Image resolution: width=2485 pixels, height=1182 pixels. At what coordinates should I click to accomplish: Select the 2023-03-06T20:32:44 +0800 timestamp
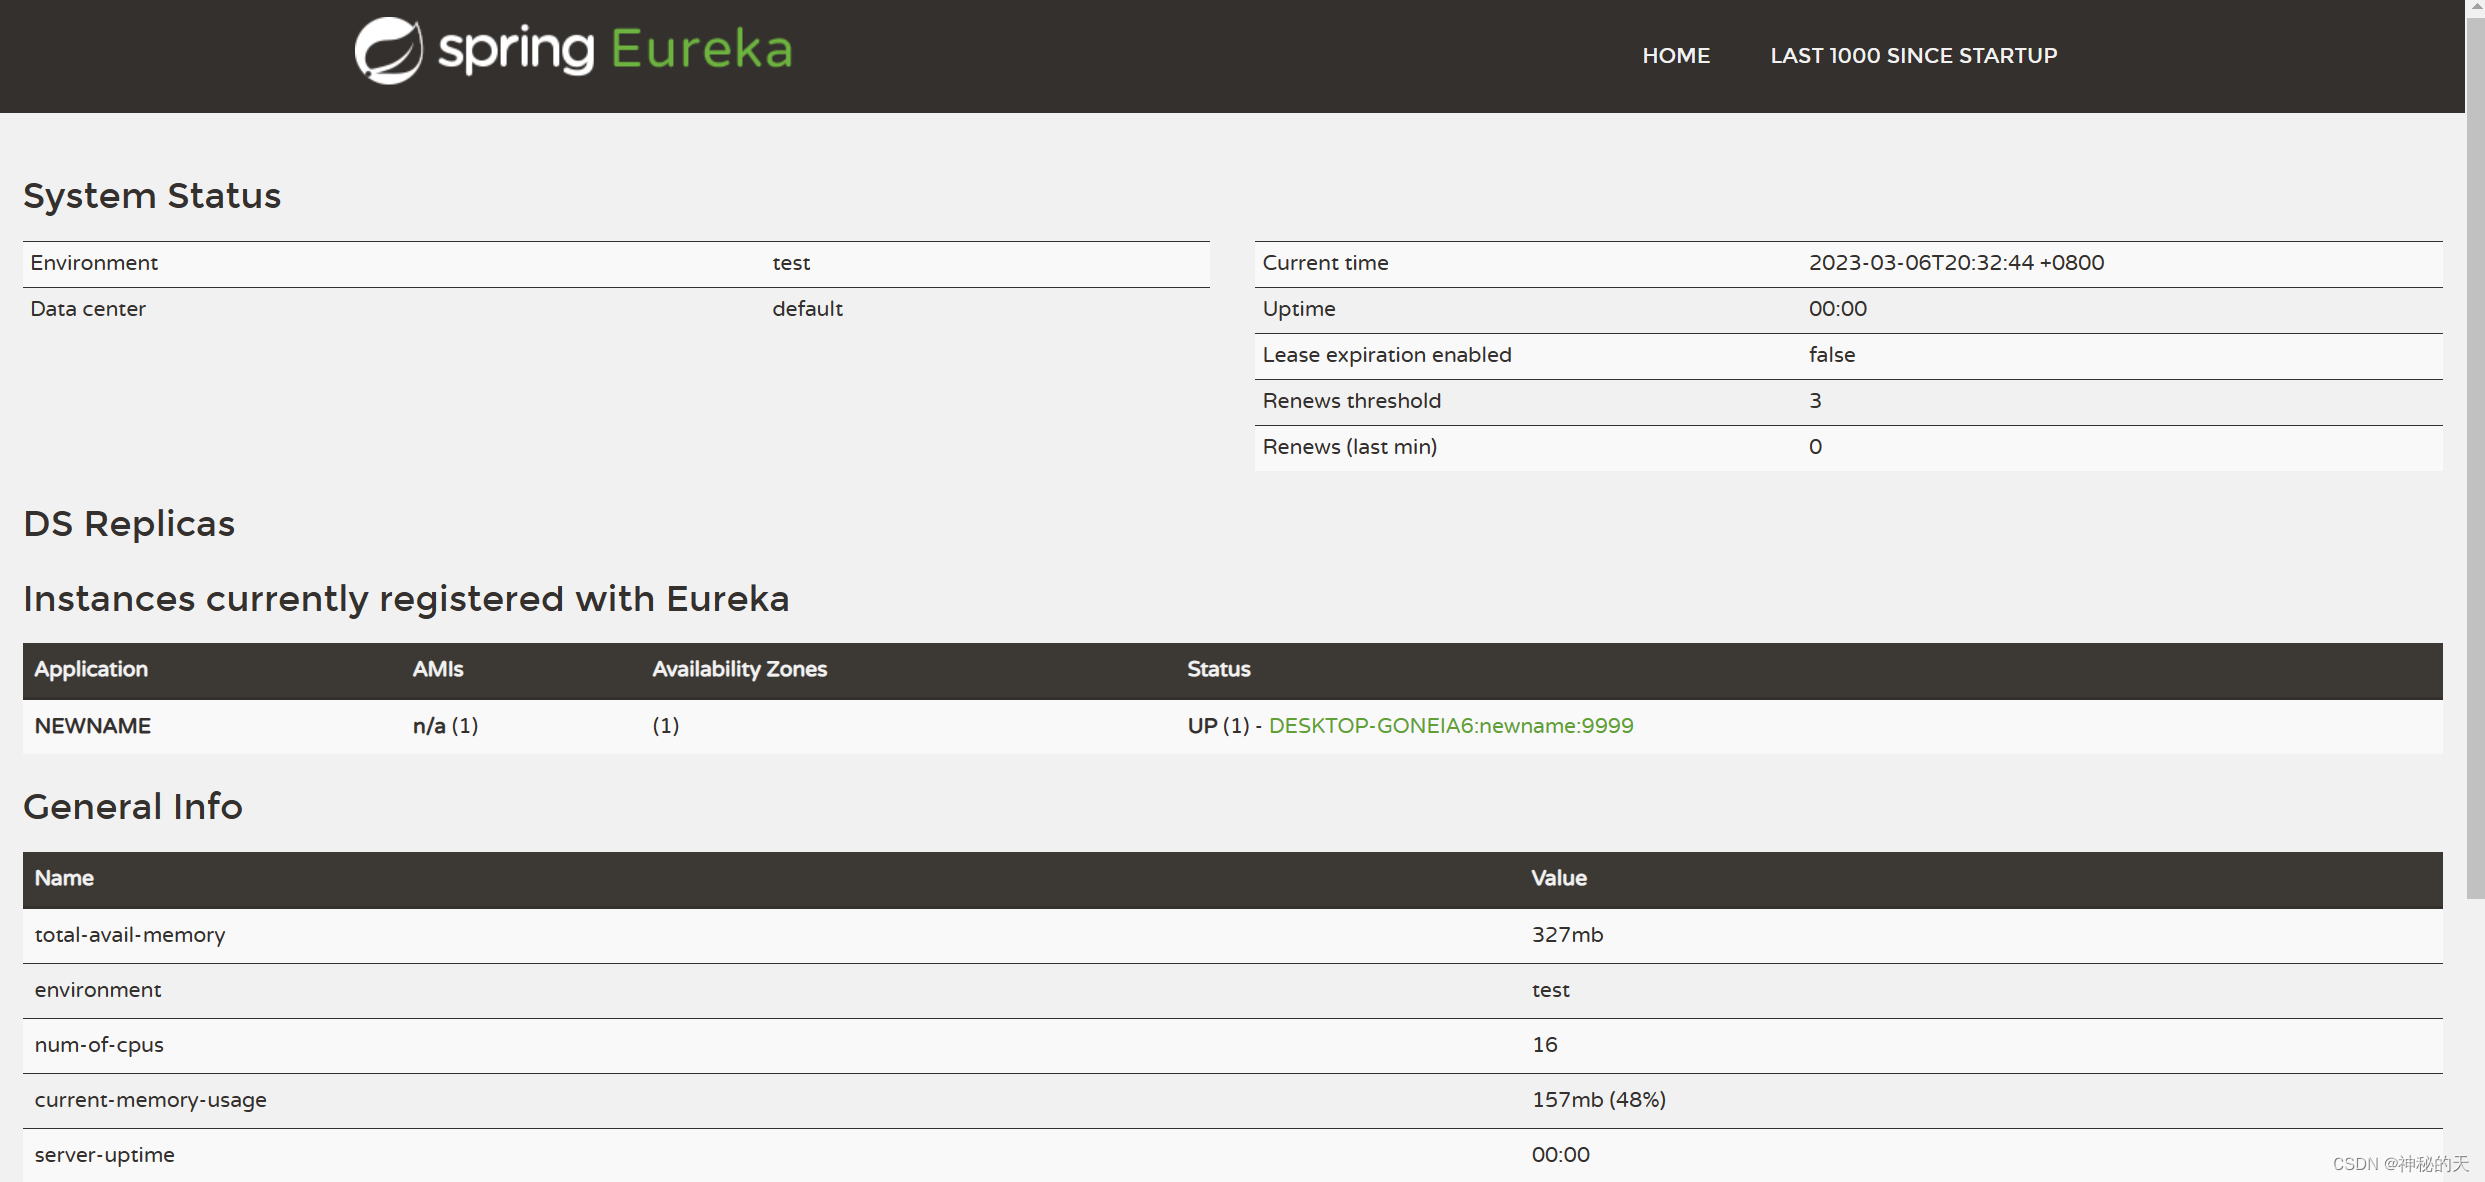[x=1956, y=263]
